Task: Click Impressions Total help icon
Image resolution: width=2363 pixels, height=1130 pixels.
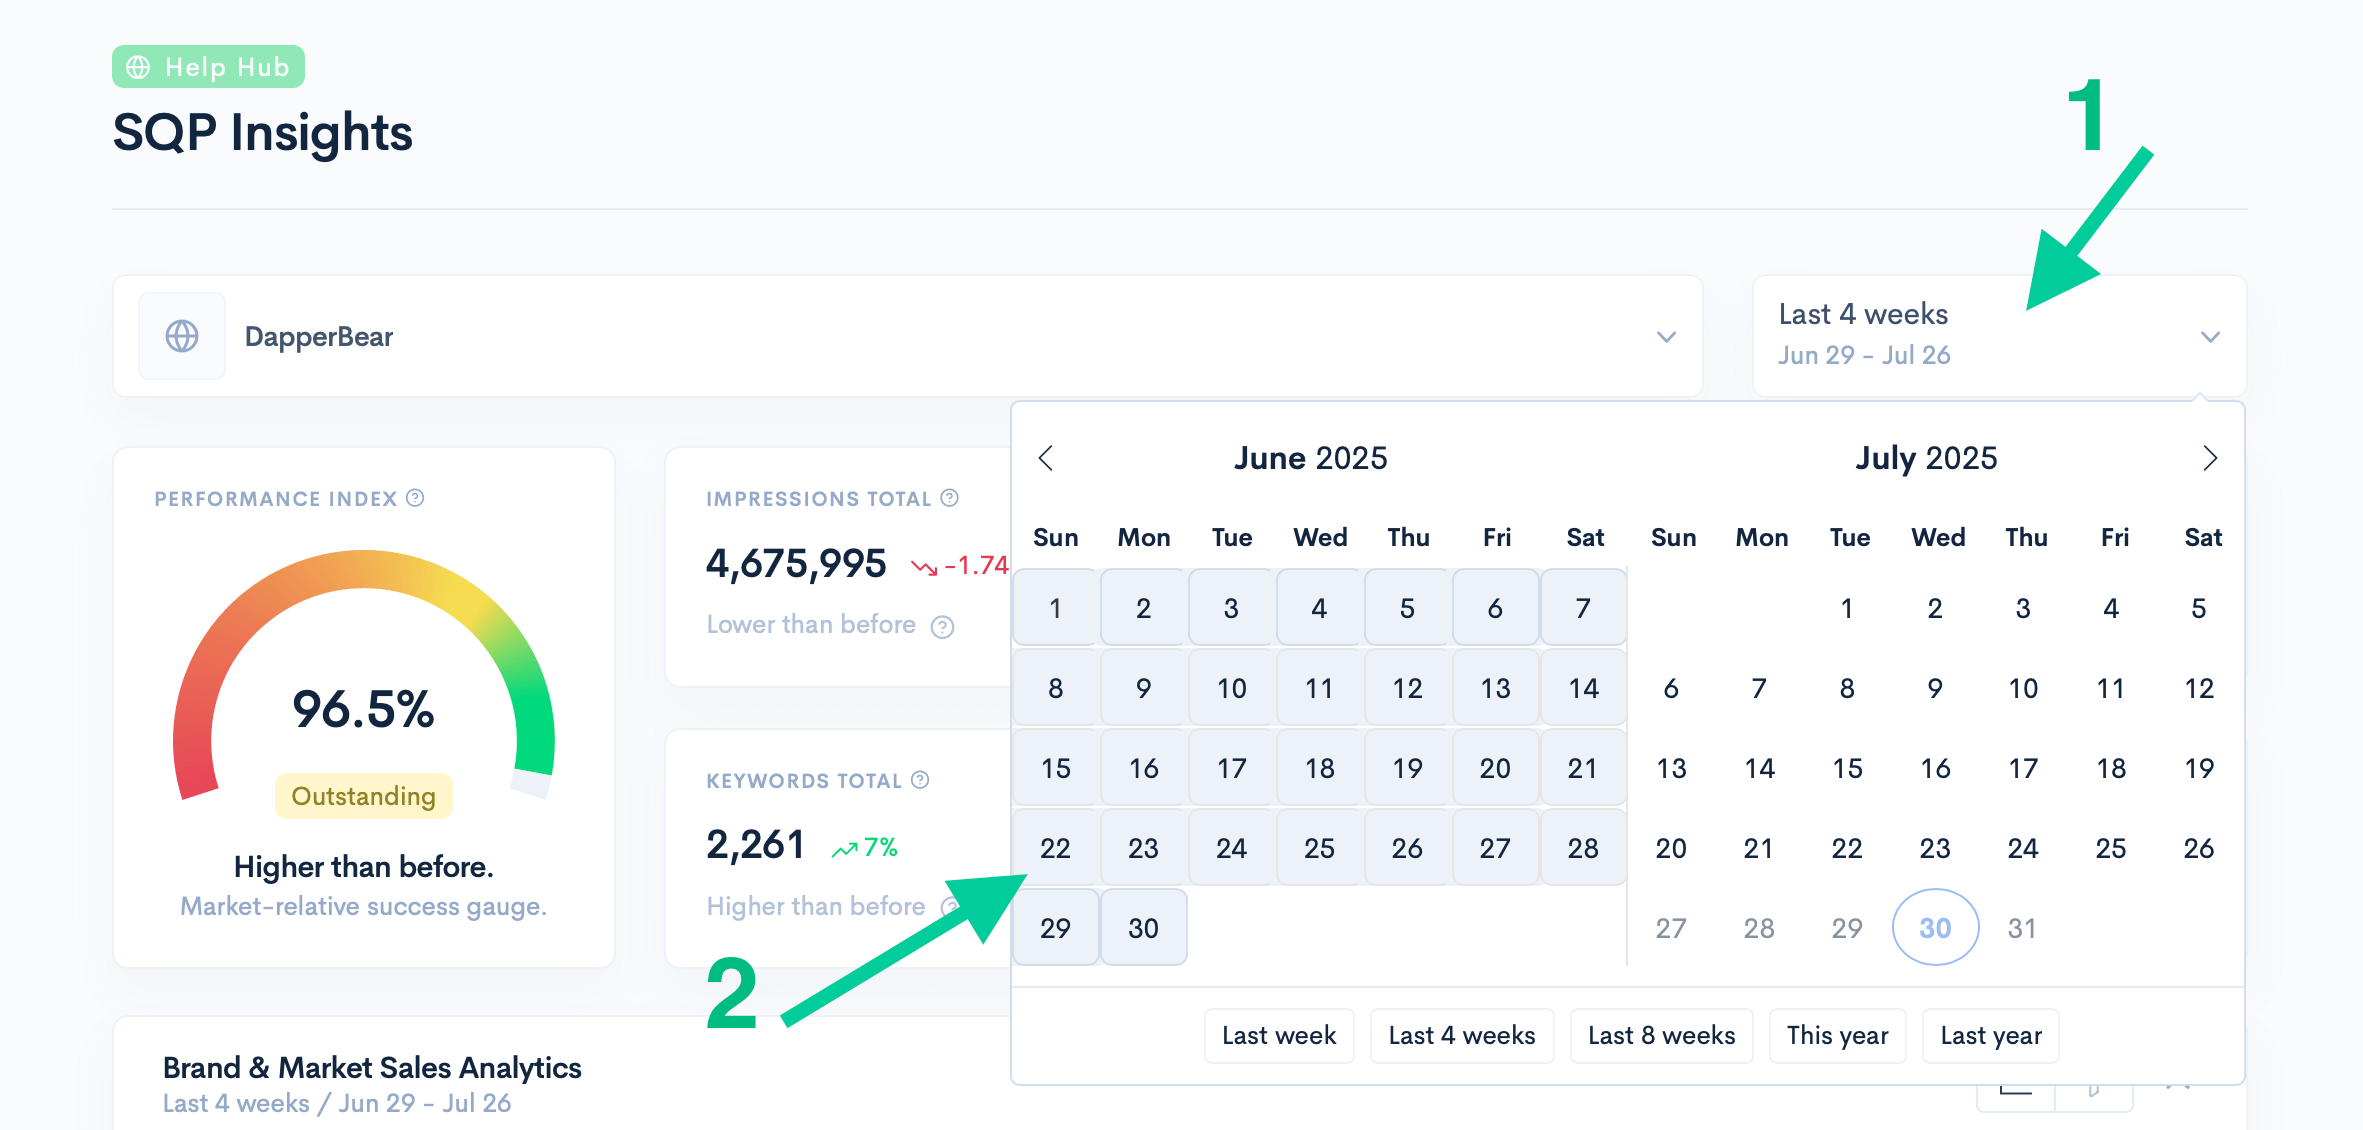Action: 950,498
